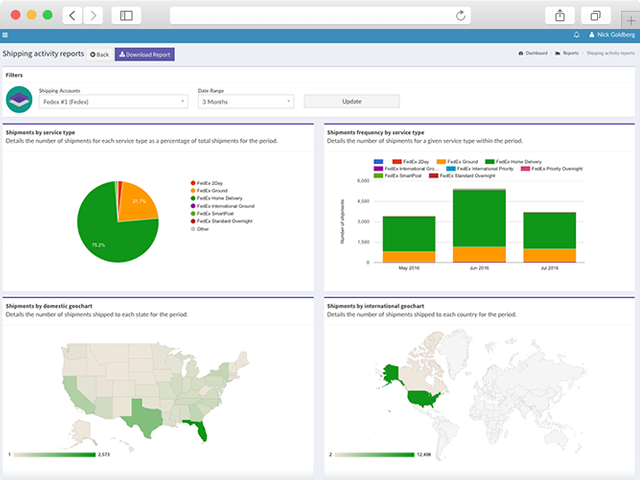Screen dimensions: 640x480
Task: Open Shipping Accounts dropdown
Action: point(113,102)
